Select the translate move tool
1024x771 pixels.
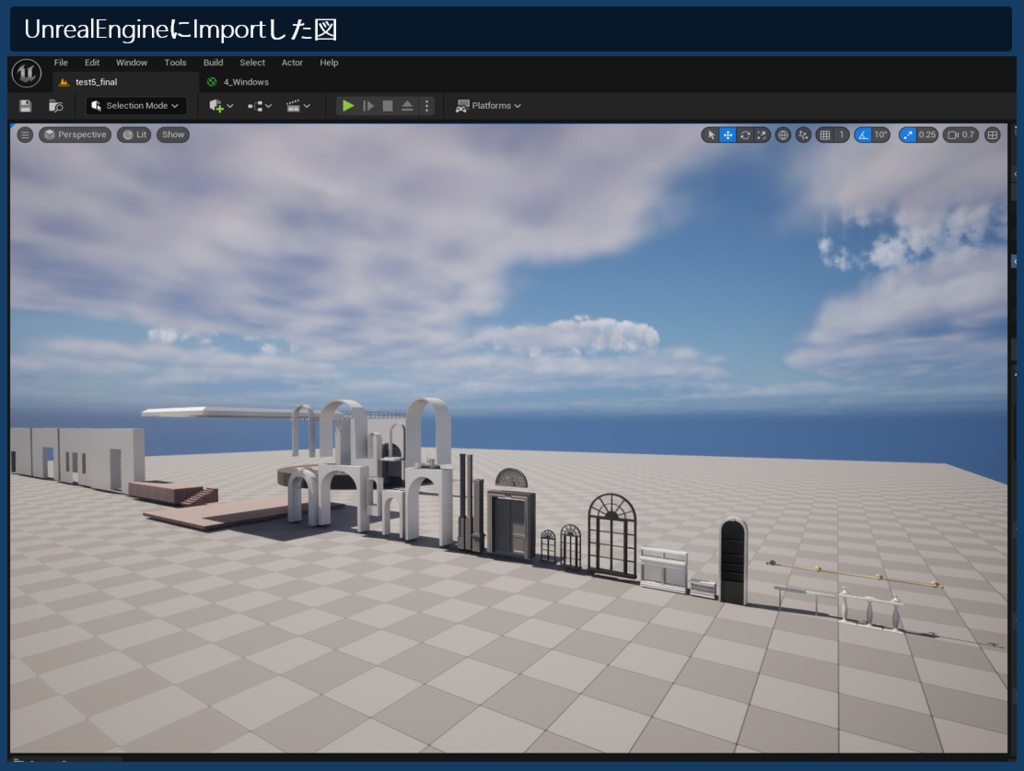[x=728, y=135]
